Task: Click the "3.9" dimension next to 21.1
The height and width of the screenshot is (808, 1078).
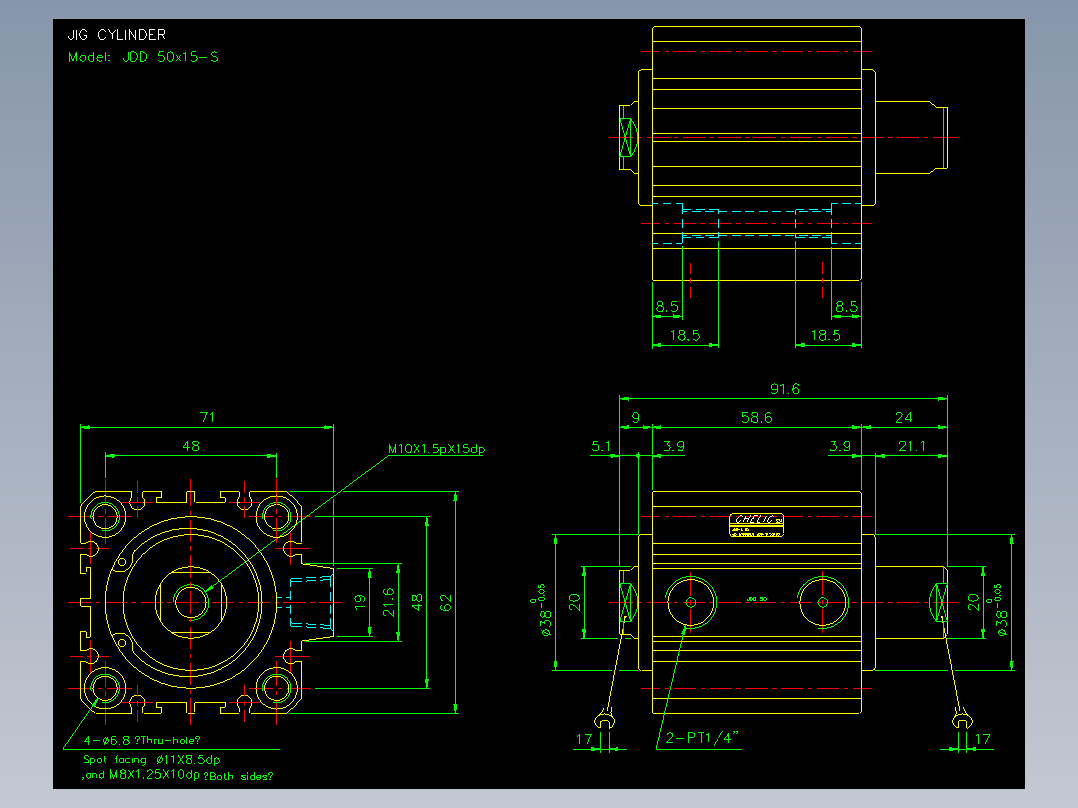Action: 839,446
